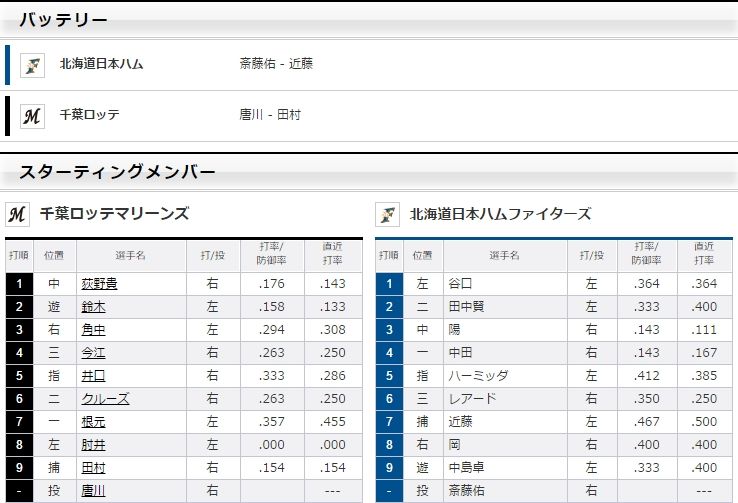This screenshot has width=738, height=503.
Task: Click Chiba Lotte M logo in battery section
Action: (x=32, y=116)
